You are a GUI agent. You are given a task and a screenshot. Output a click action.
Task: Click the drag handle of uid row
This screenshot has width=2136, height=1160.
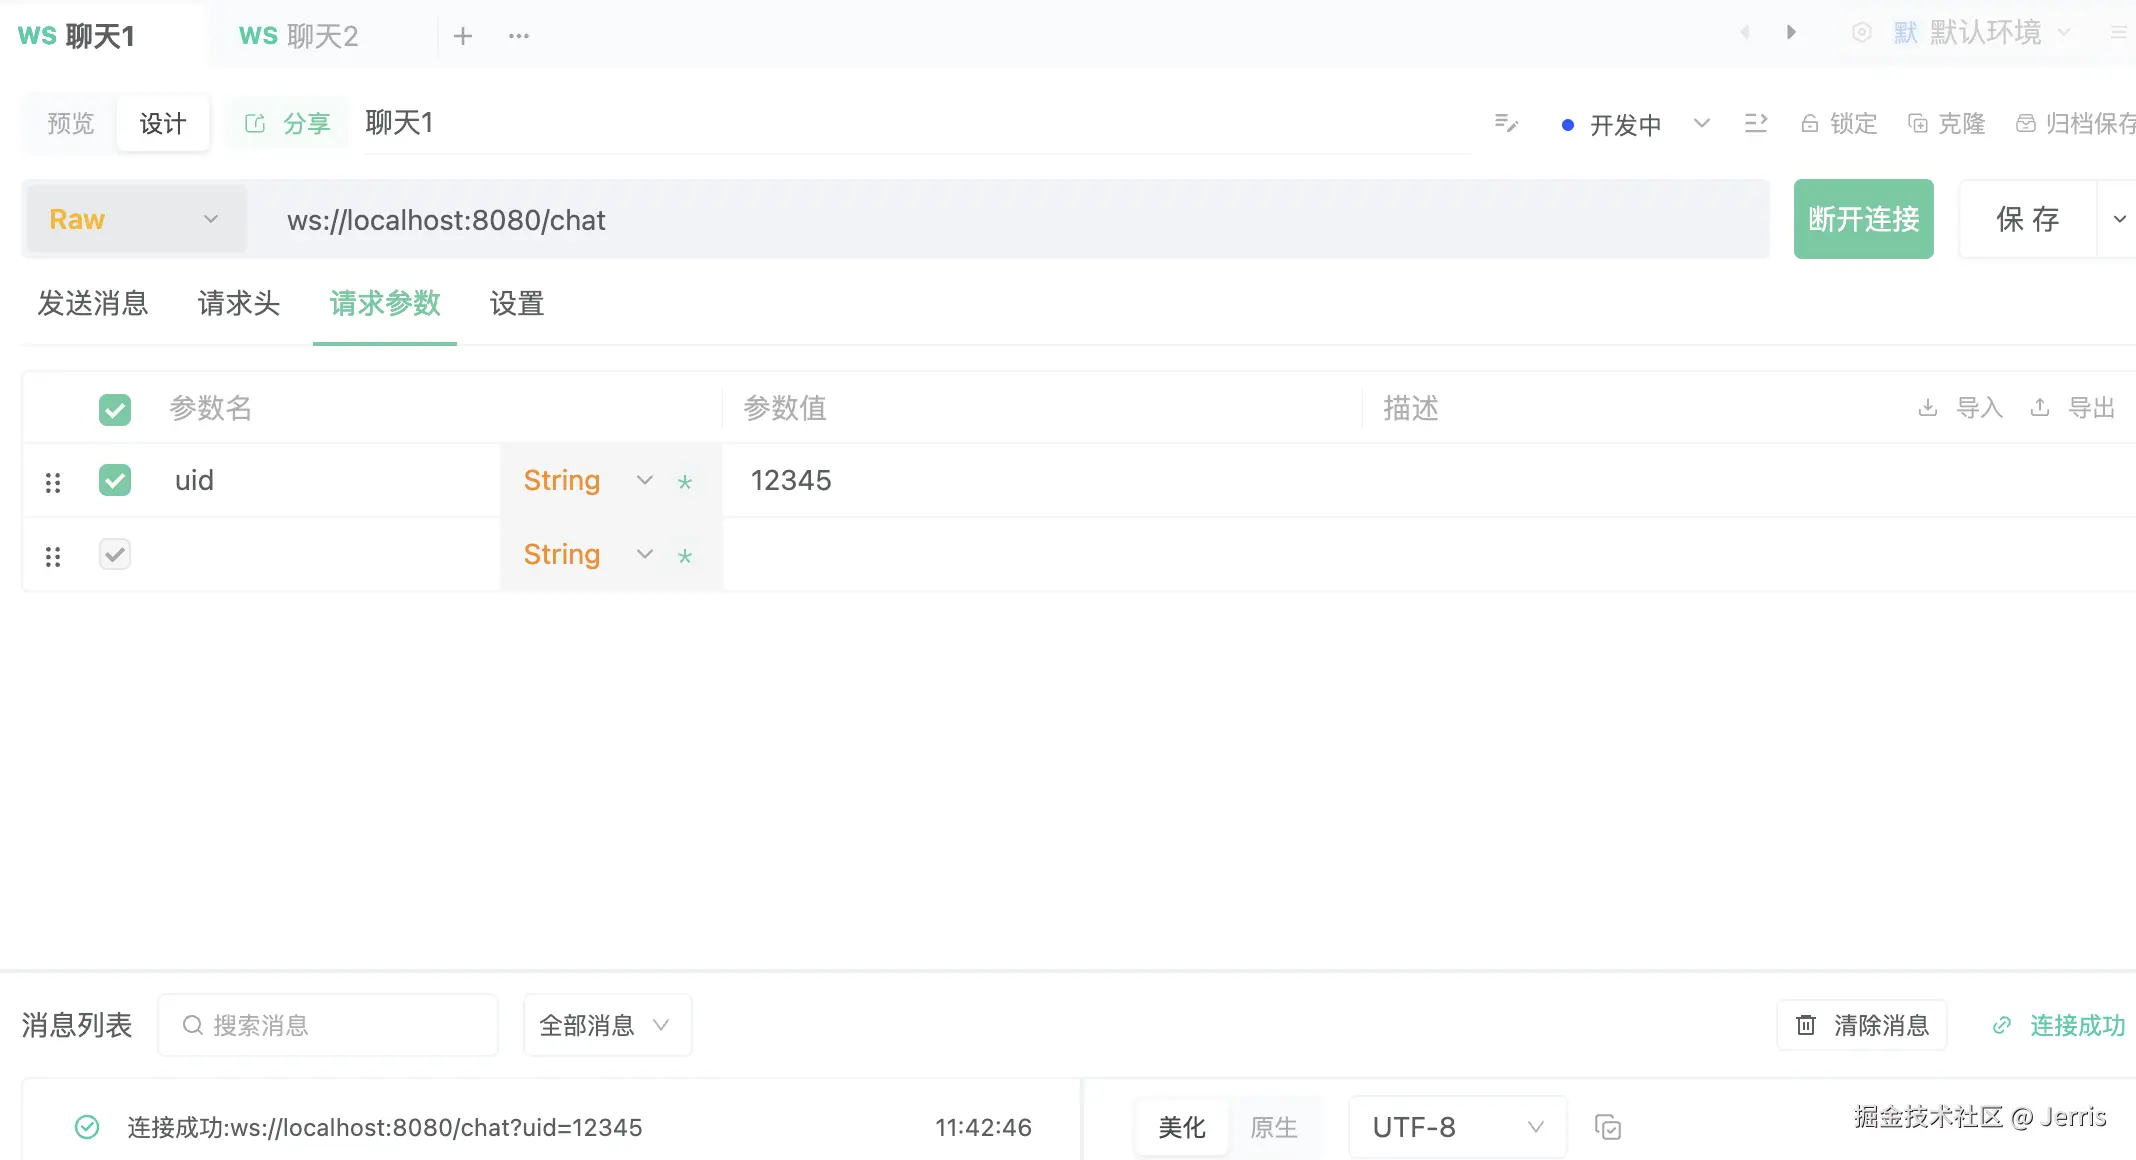click(53, 483)
